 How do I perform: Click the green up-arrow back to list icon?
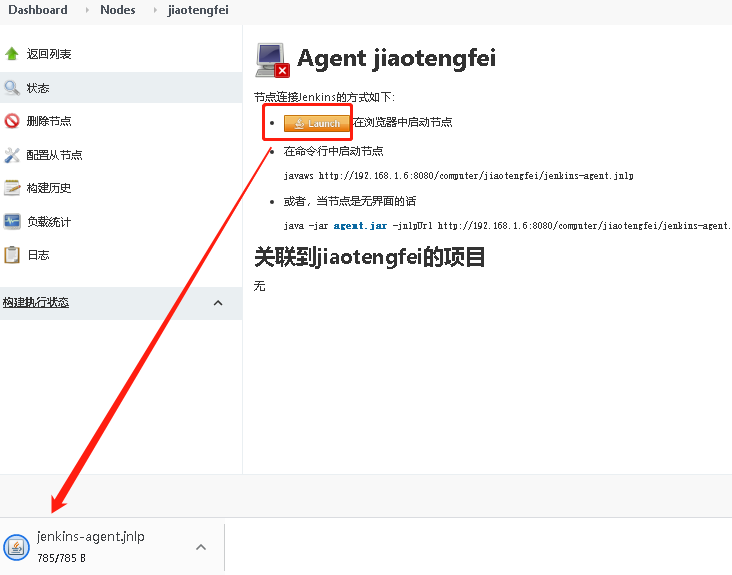(12, 54)
